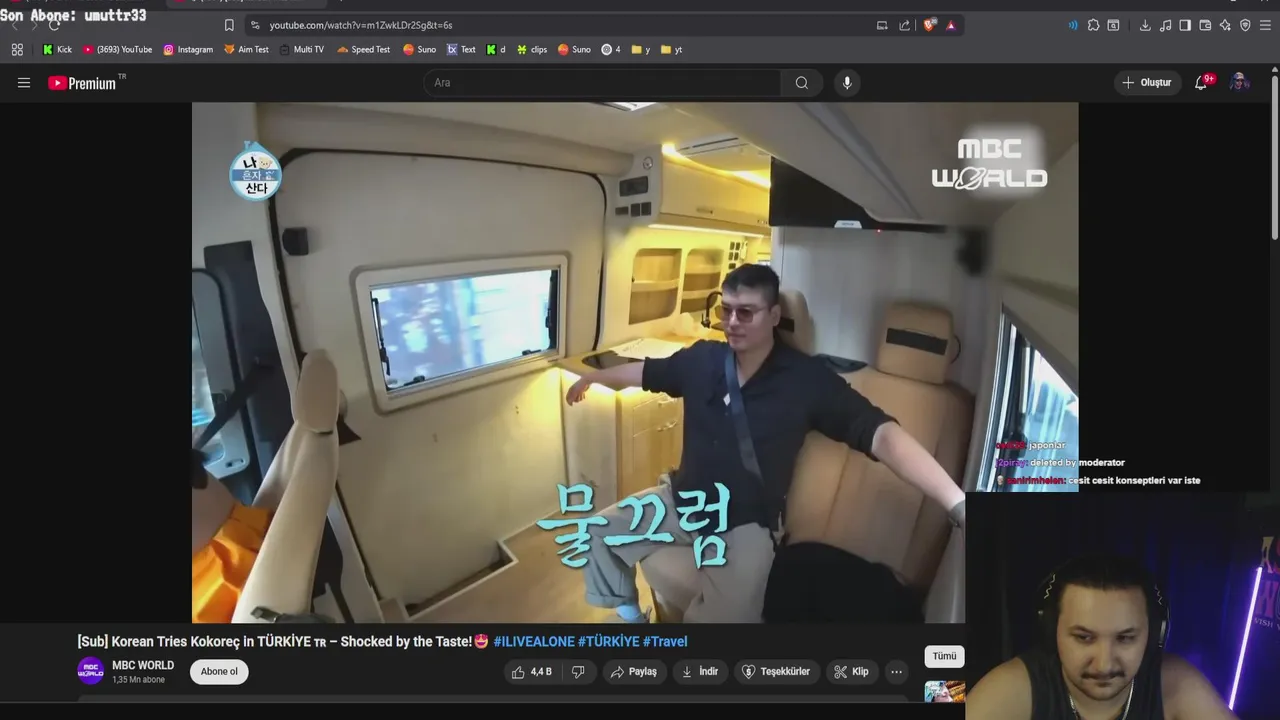This screenshot has width=1280, height=720.
Task: Subscribe with the Abone ol button
Action: (x=219, y=672)
